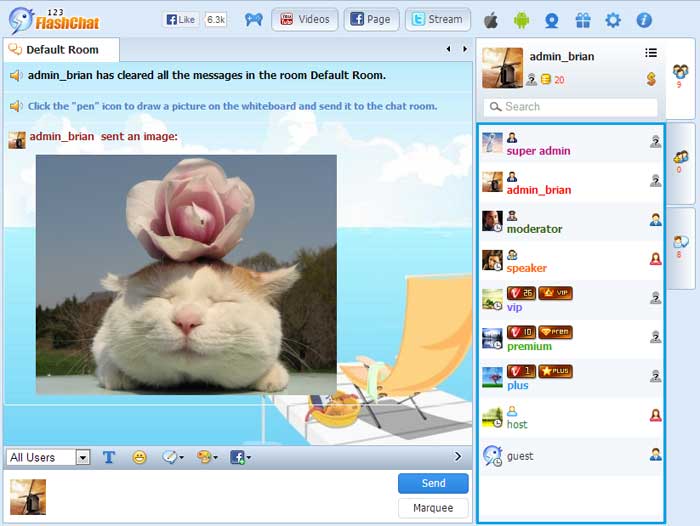Image resolution: width=700 pixels, height=526 pixels.
Task: Click the Marquee button
Action: click(433, 508)
